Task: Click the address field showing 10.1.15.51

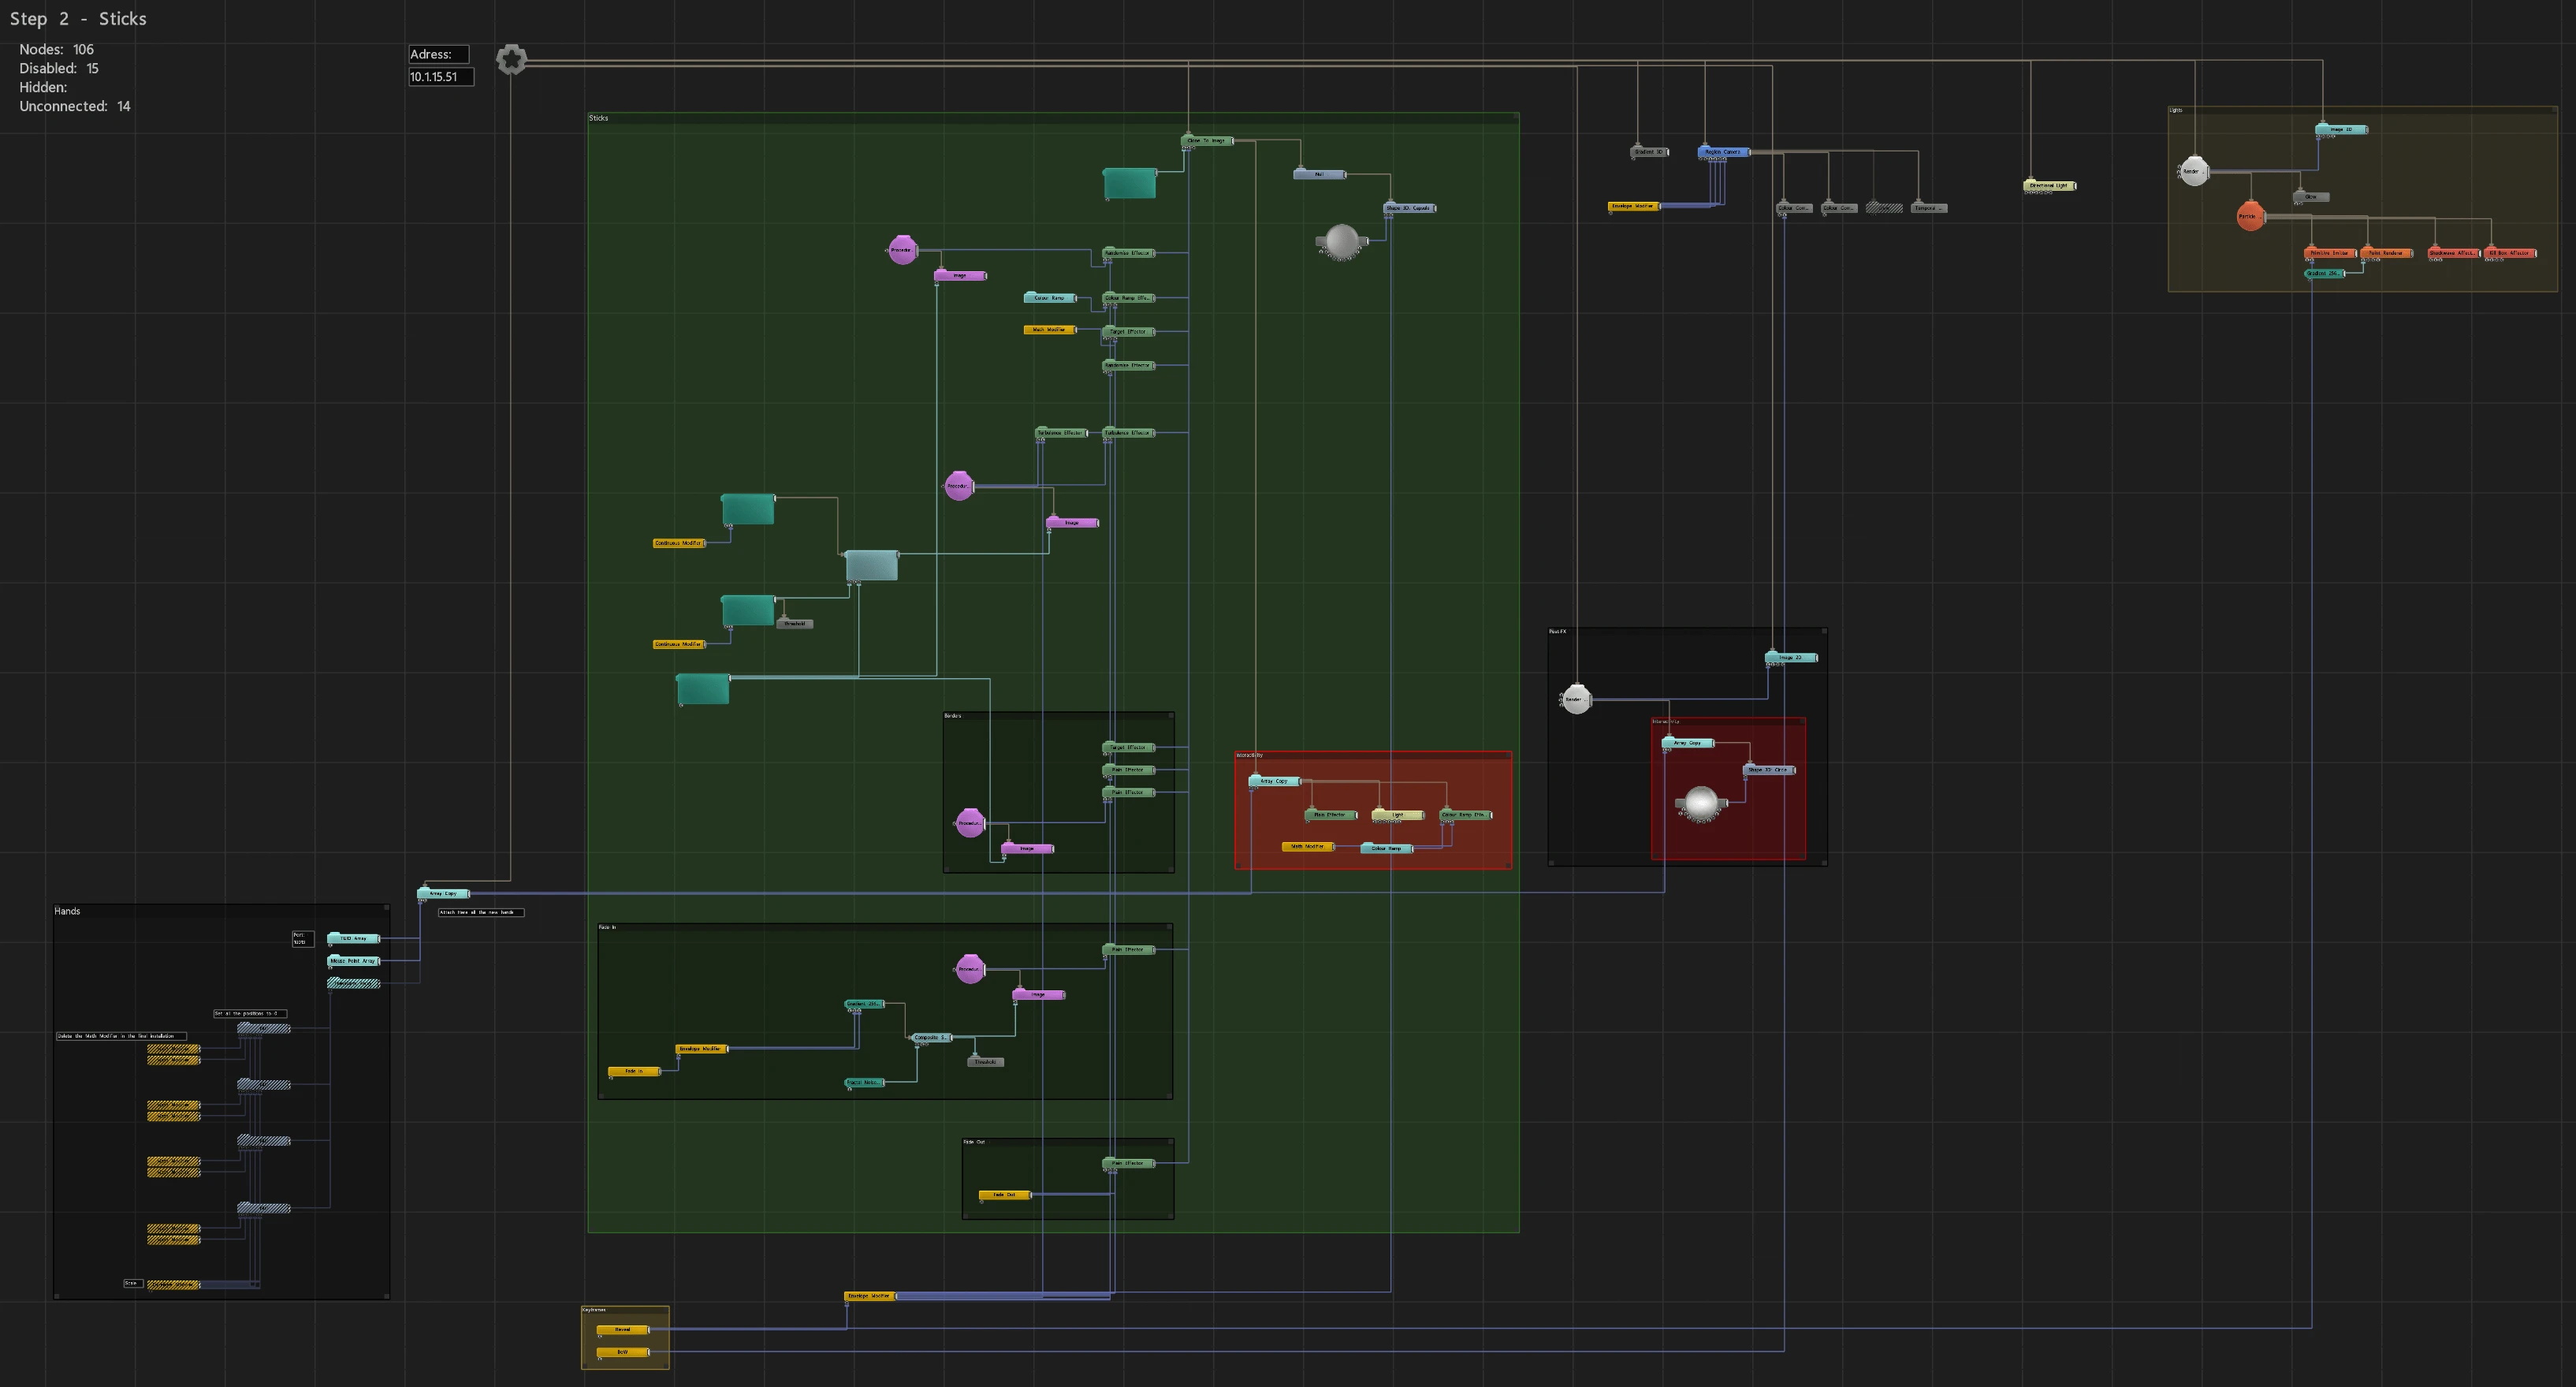Action: 441,77
